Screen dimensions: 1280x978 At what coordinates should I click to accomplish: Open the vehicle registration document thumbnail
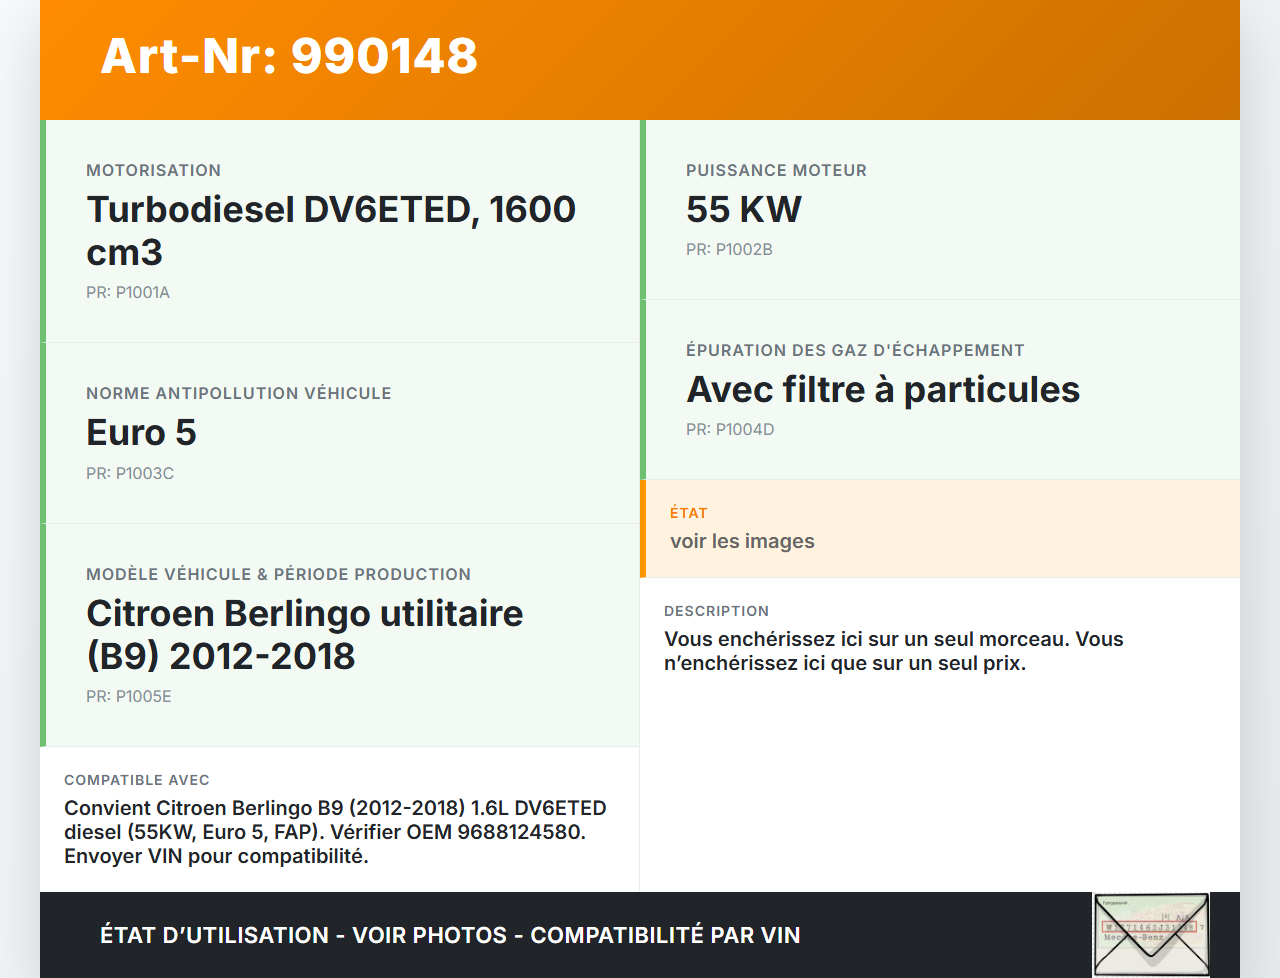click(x=1151, y=933)
